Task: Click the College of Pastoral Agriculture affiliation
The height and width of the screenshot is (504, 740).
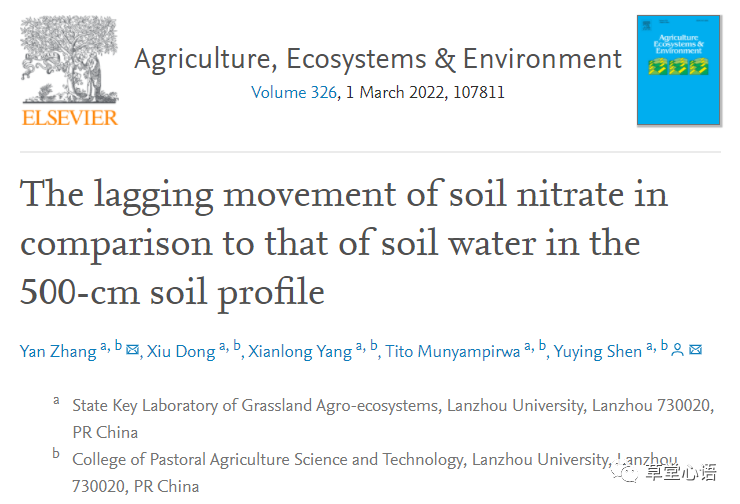Action: tap(340, 460)
